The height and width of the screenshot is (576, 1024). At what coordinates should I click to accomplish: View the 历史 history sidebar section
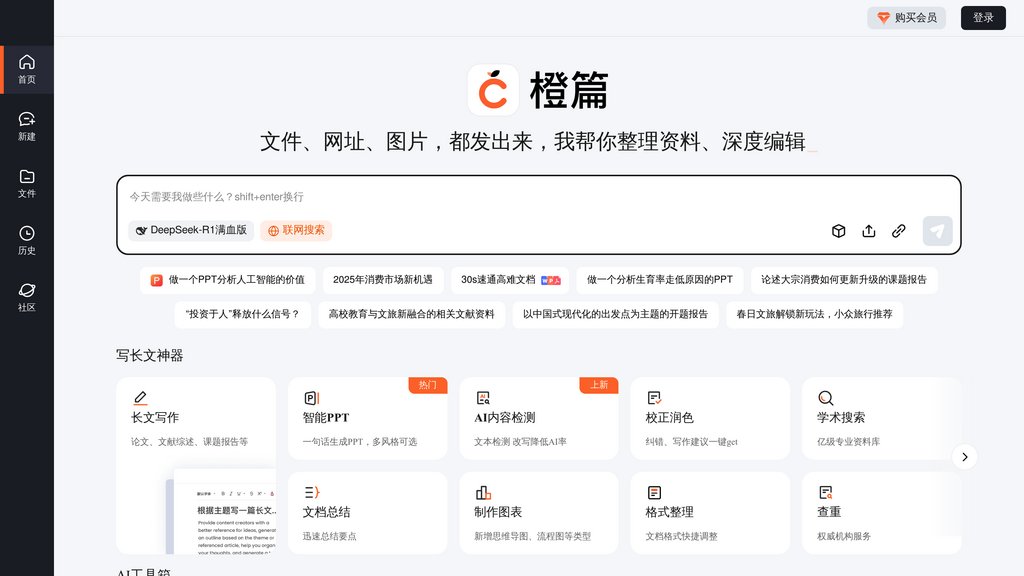(x=27, y=240)
